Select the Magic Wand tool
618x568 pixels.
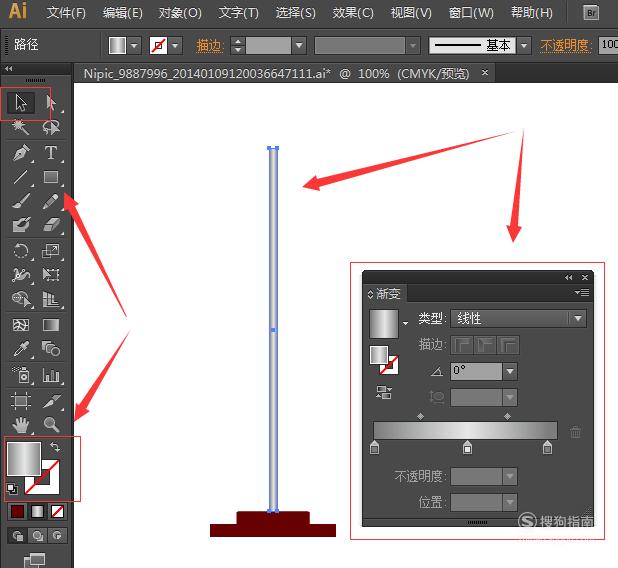tap(20, 127)
